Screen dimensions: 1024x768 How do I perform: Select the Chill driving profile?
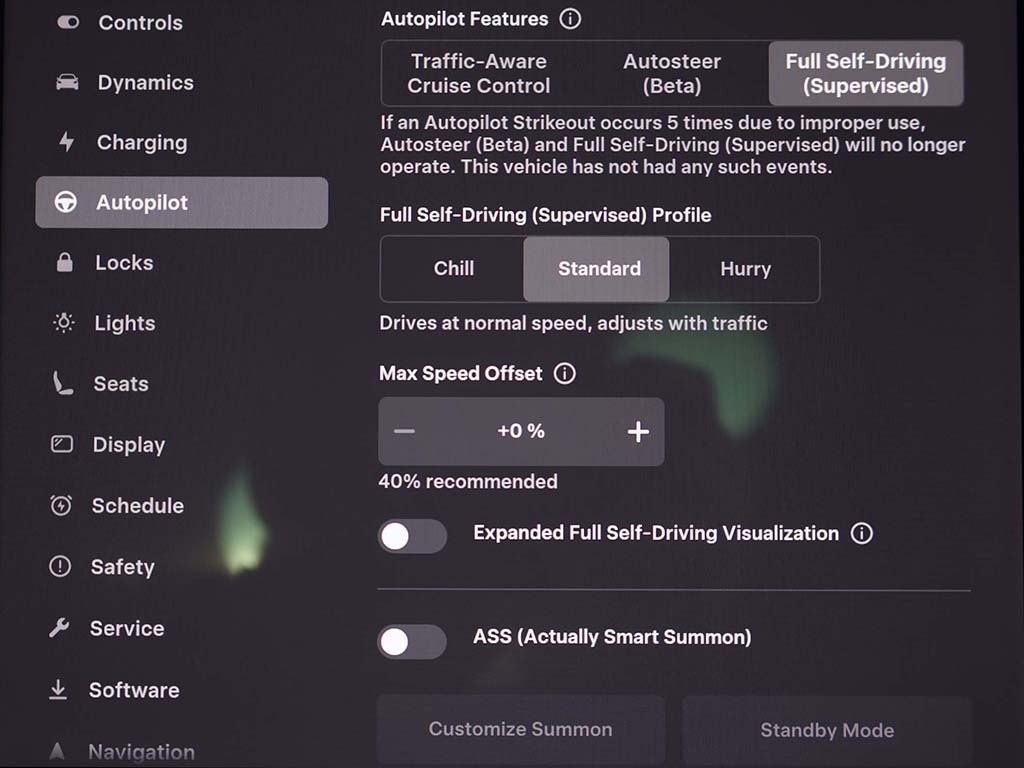tap(453, 269)
